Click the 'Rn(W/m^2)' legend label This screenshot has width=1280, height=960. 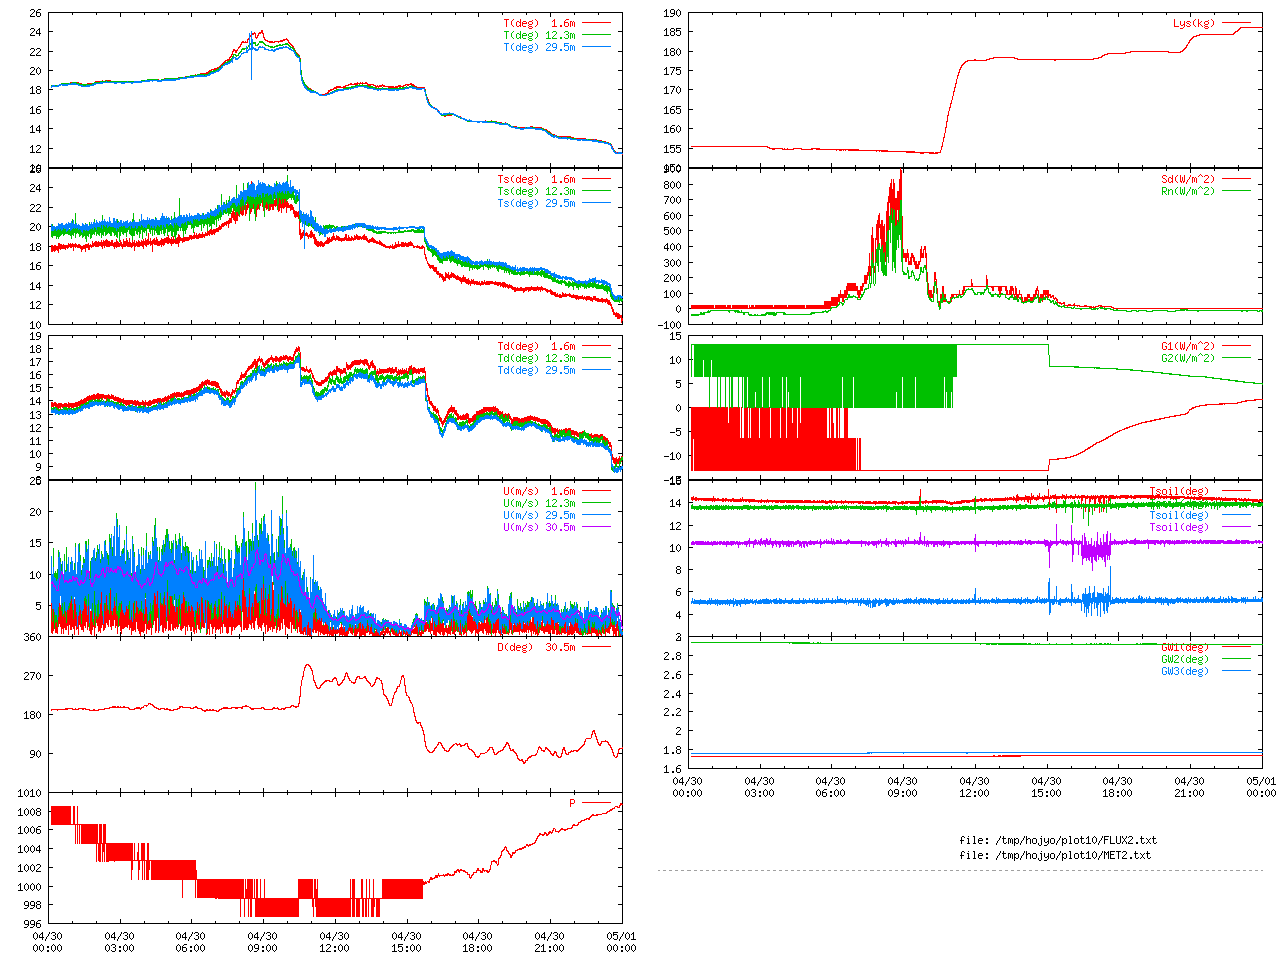click(x=1188, y=191)
